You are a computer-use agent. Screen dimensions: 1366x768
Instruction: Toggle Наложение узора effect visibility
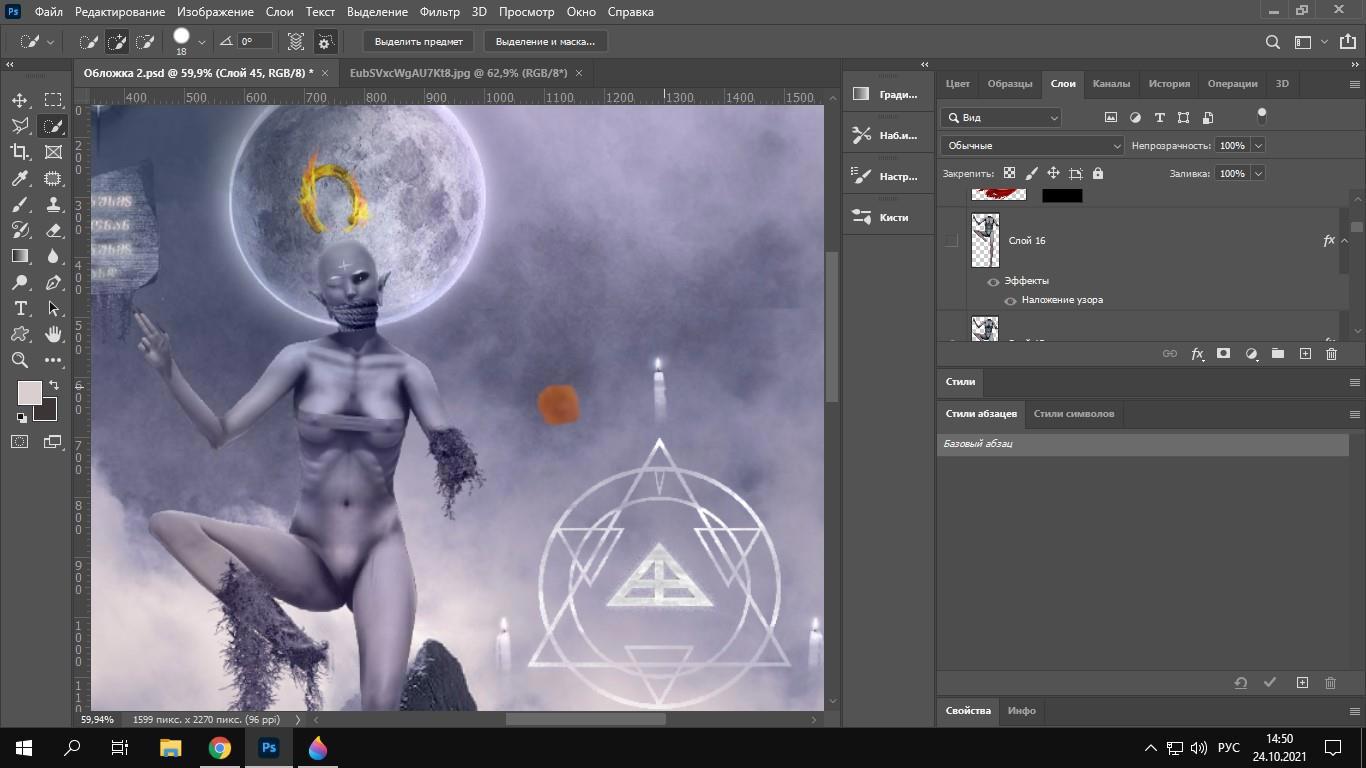1010,300
